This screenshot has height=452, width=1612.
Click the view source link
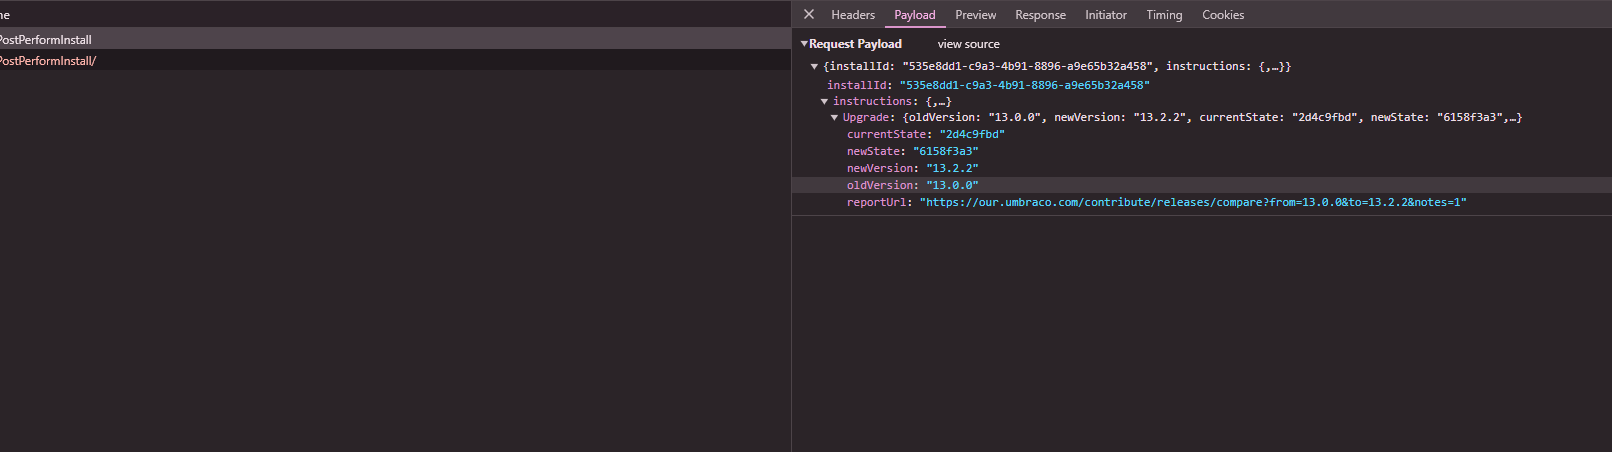click(x=968, y=44)
